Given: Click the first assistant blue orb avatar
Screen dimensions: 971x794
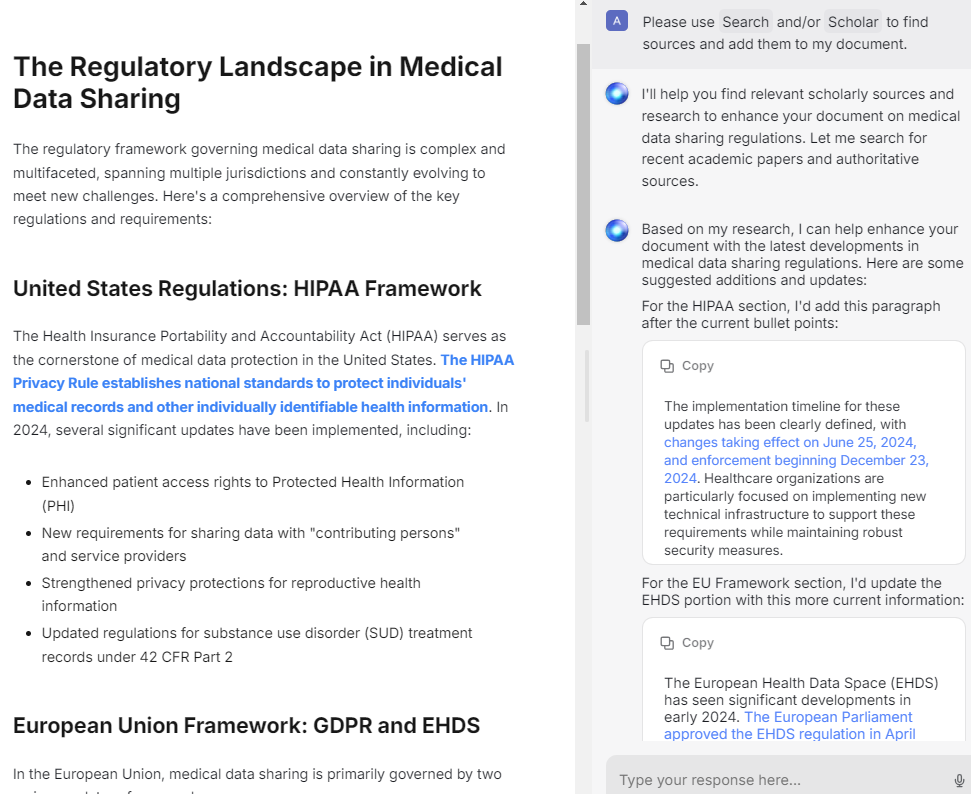Looking at the screenshot, I should (x=617, y=94).
